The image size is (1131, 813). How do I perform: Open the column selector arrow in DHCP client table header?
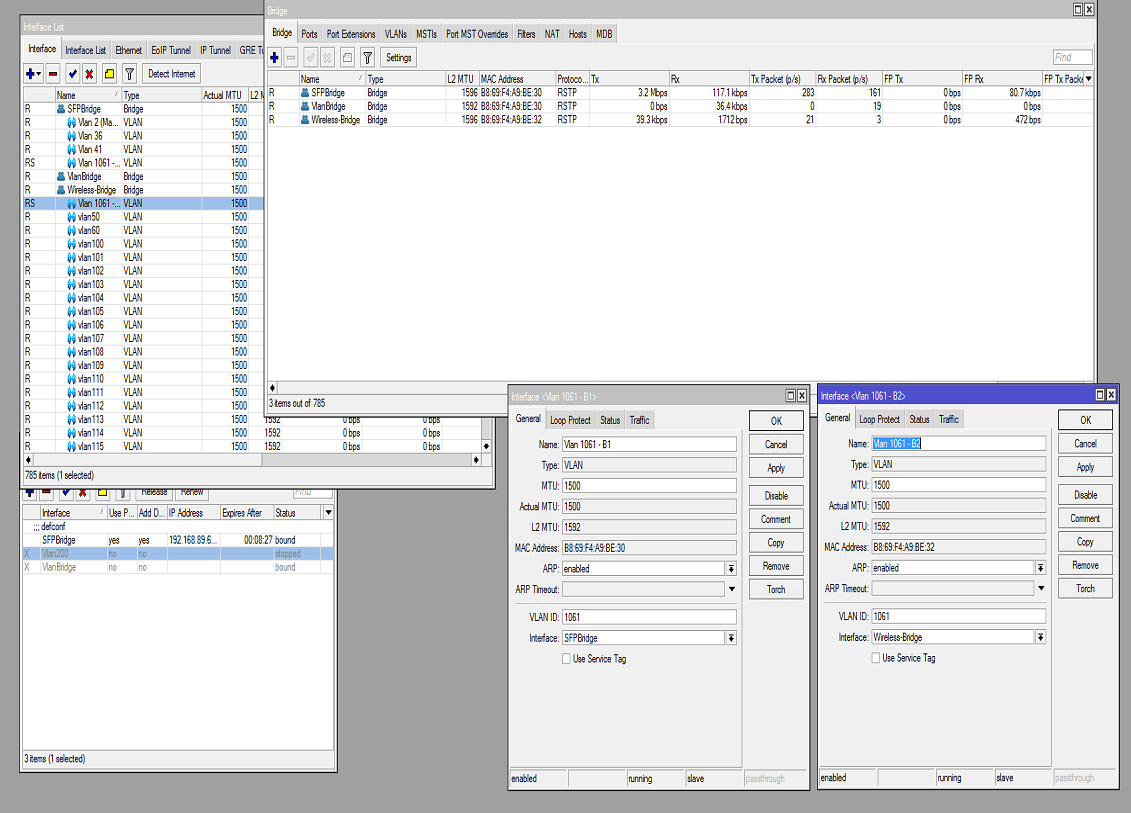pos(328,513)
